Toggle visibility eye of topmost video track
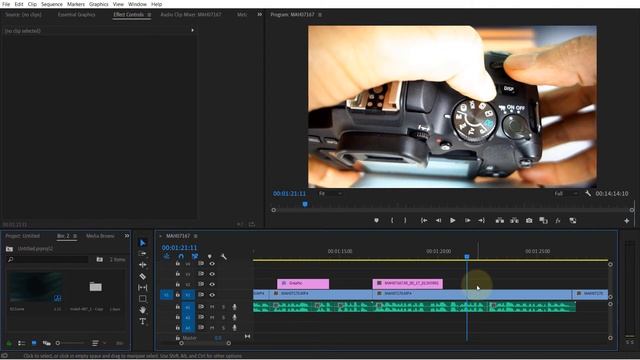 click(212, 264)
